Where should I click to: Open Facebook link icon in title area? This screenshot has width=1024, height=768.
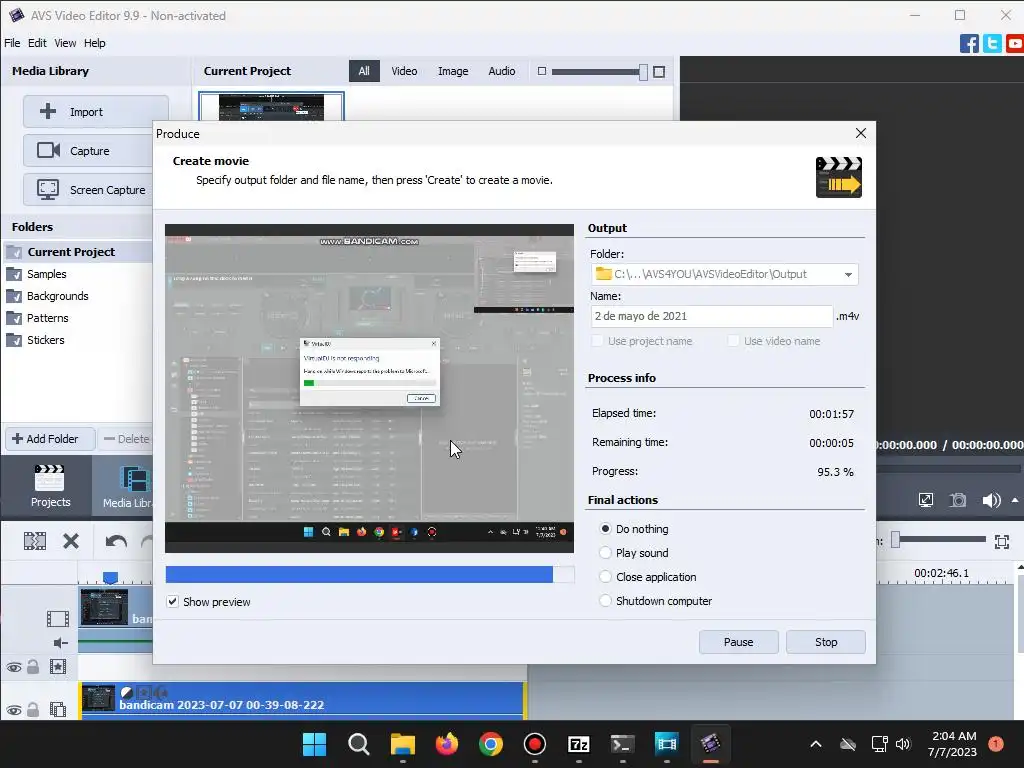click(x=969, y=44)
